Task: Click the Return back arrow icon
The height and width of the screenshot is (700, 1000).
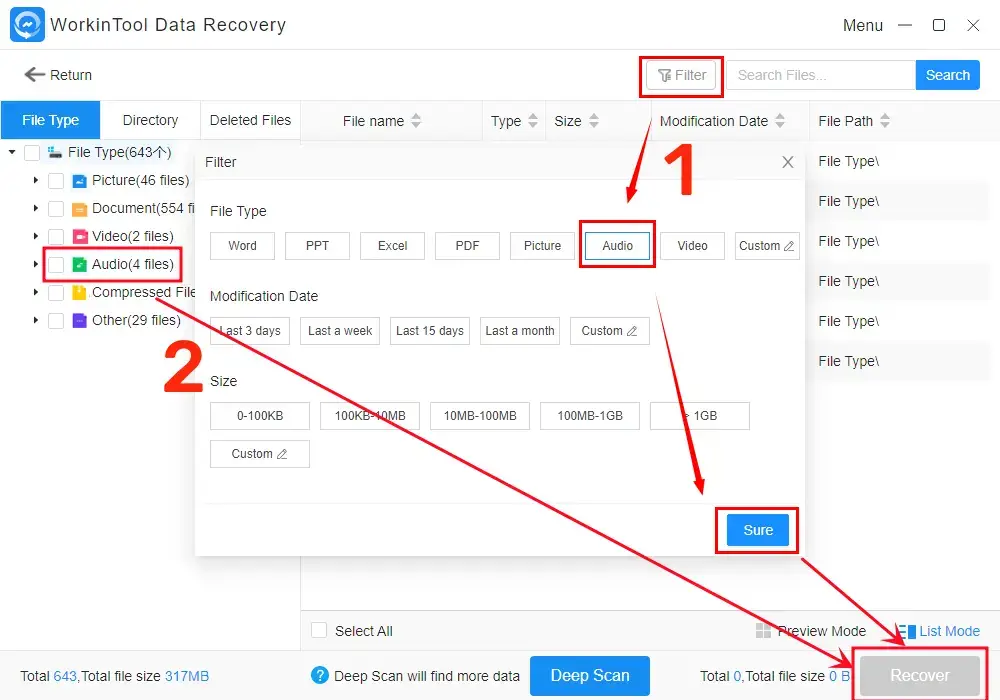Action: pyautogui.click(x=34, y=75)
